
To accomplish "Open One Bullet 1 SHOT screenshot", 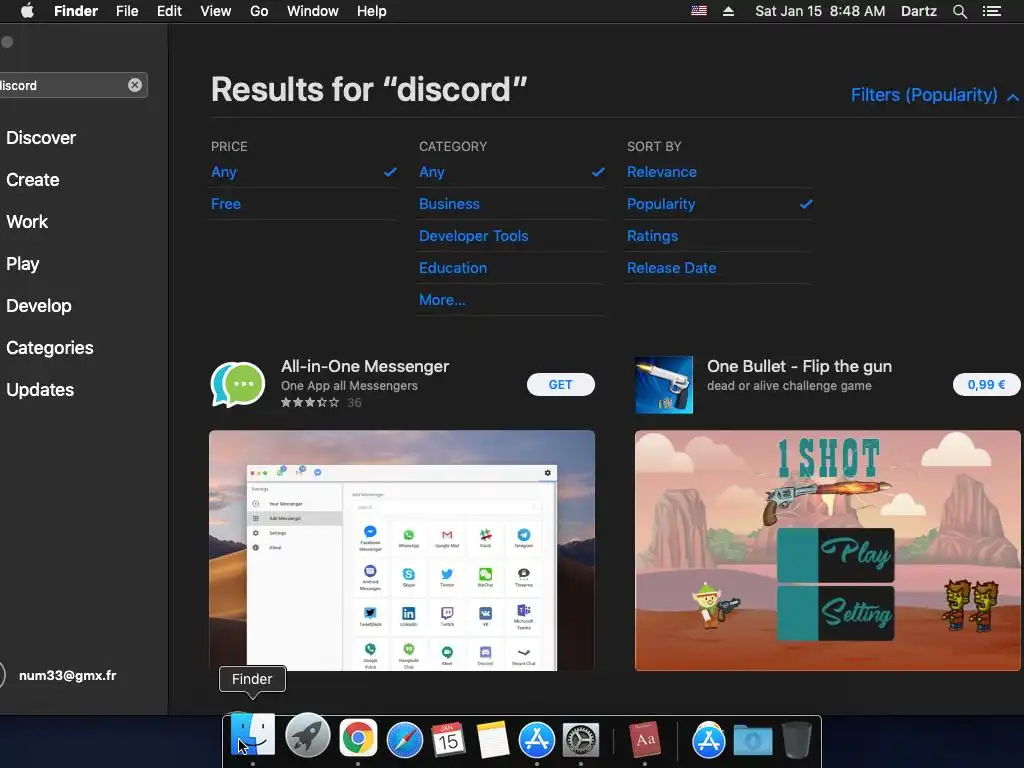I will (827, 551).
